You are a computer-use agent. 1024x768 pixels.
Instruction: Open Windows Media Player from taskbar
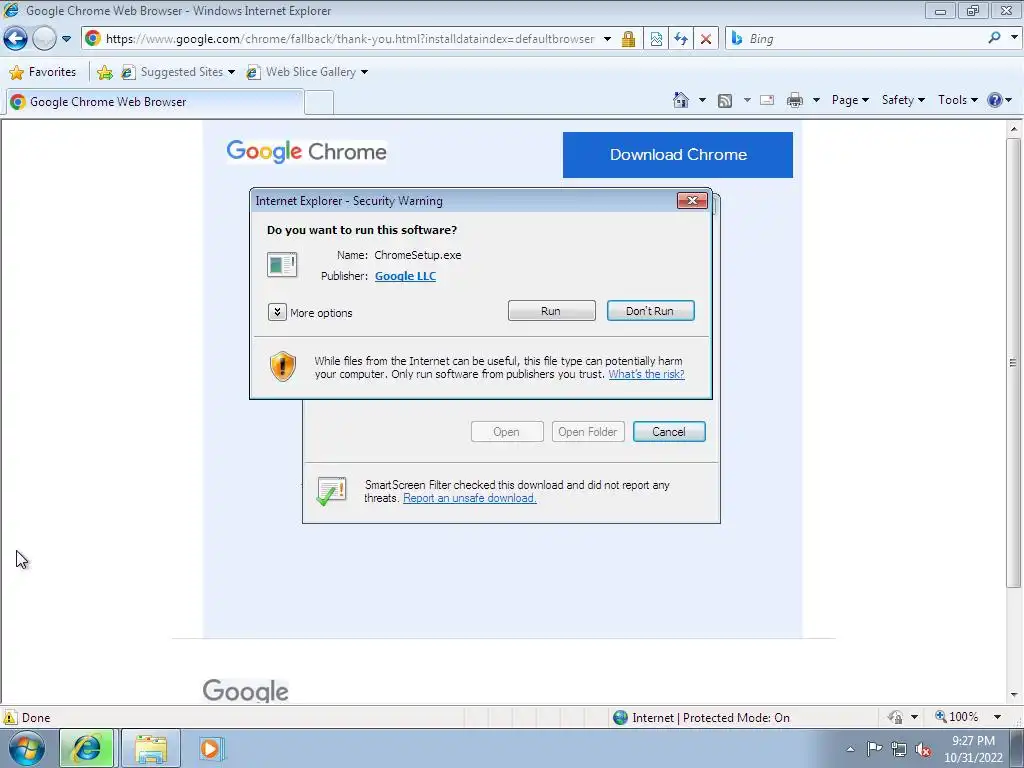[211, 748]
